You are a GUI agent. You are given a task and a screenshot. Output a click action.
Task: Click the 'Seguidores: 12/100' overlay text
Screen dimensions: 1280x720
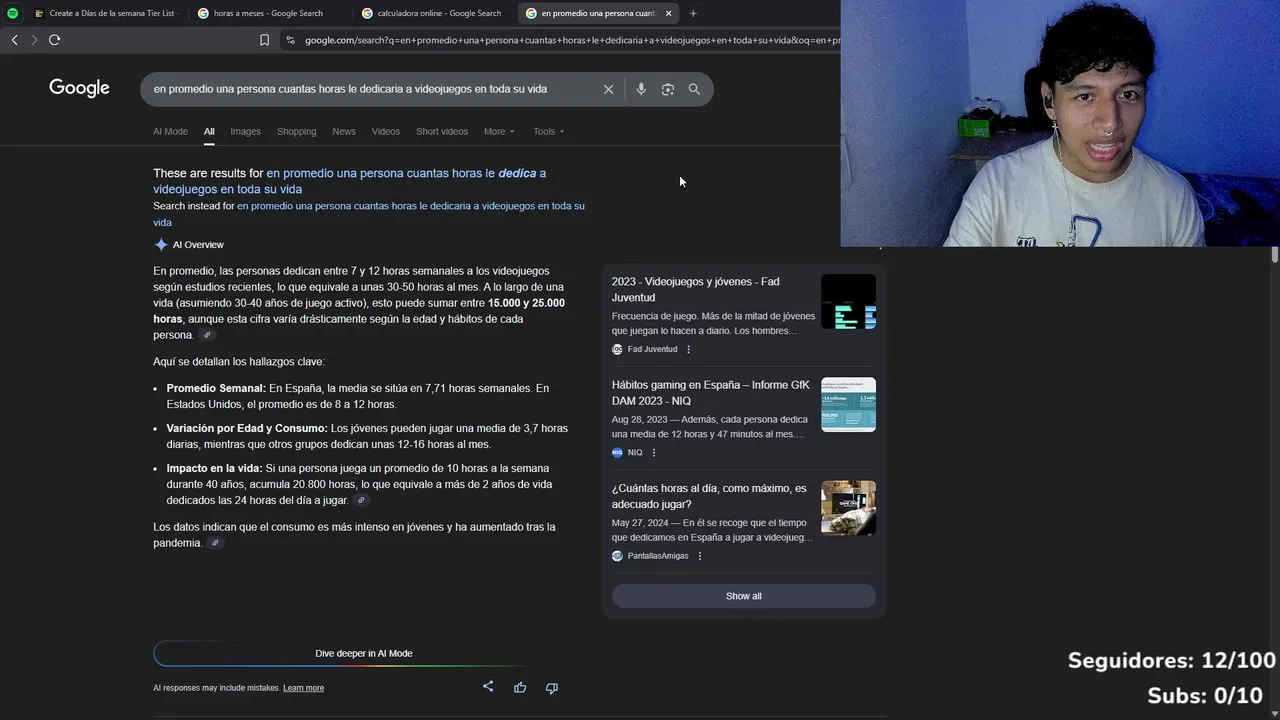(x=1172, y=661)
